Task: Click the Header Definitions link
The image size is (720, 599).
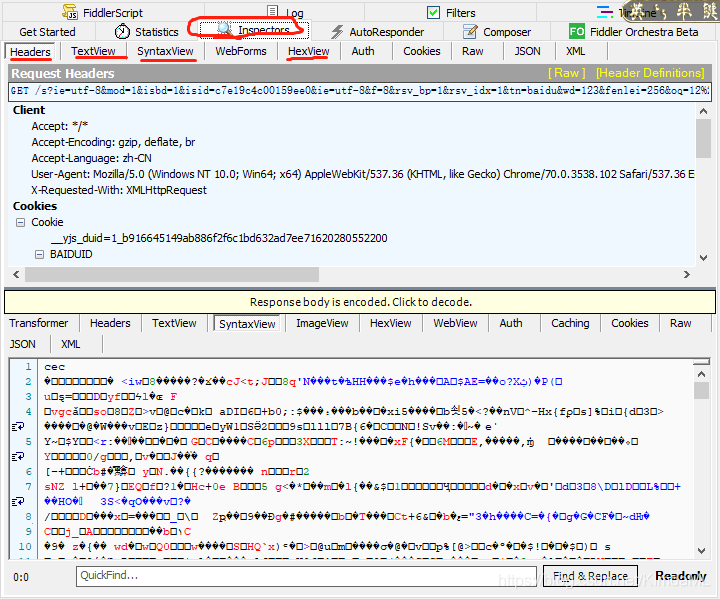Action: [x=650, y=73]
